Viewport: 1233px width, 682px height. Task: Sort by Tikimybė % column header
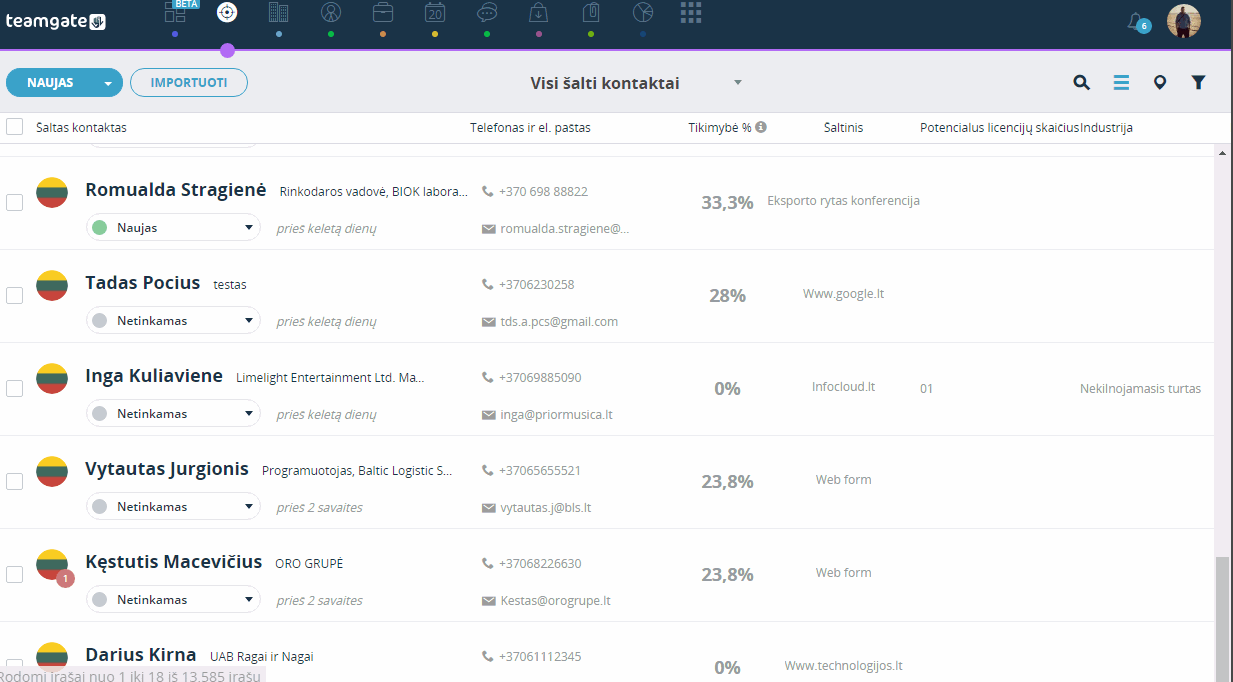(x=720, y=127)
